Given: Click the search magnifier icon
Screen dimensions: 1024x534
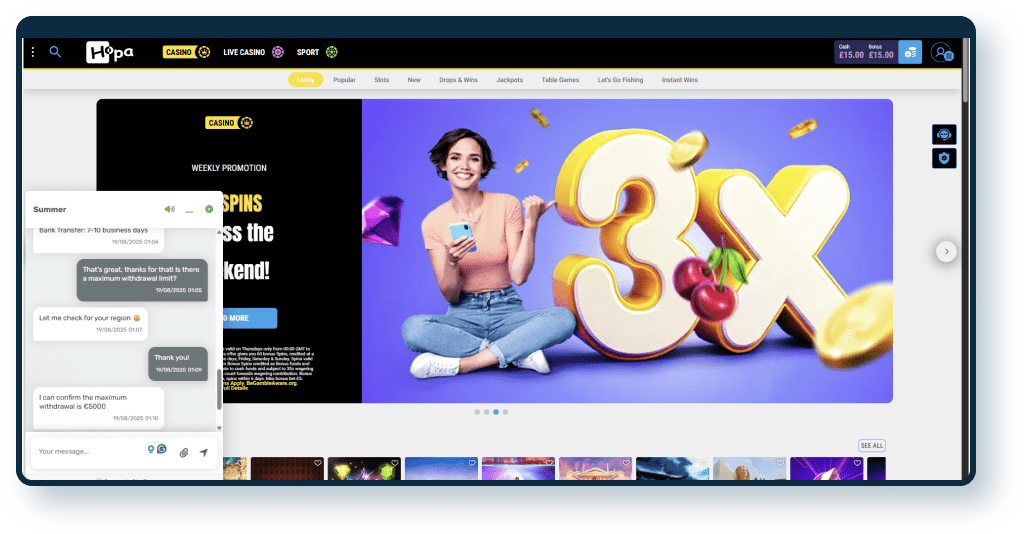Looking at the screenshot, I should point(55,52).
